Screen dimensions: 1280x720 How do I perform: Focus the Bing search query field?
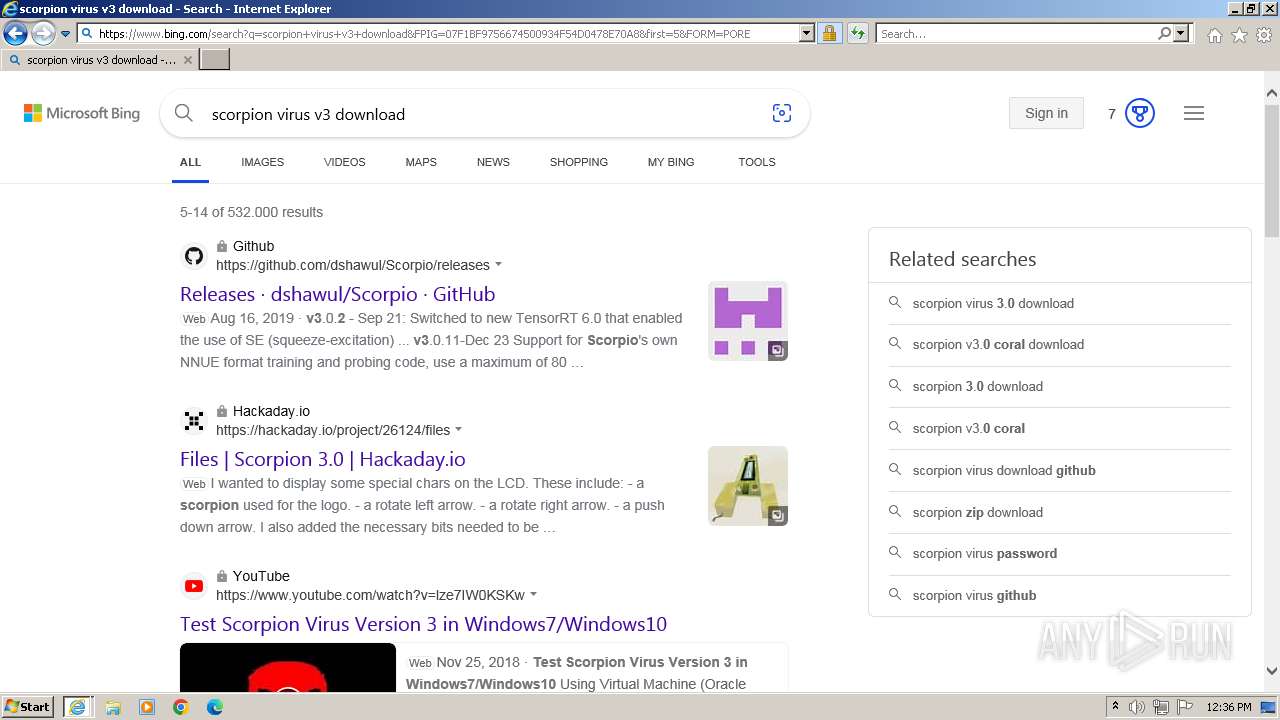click(480, 114)
